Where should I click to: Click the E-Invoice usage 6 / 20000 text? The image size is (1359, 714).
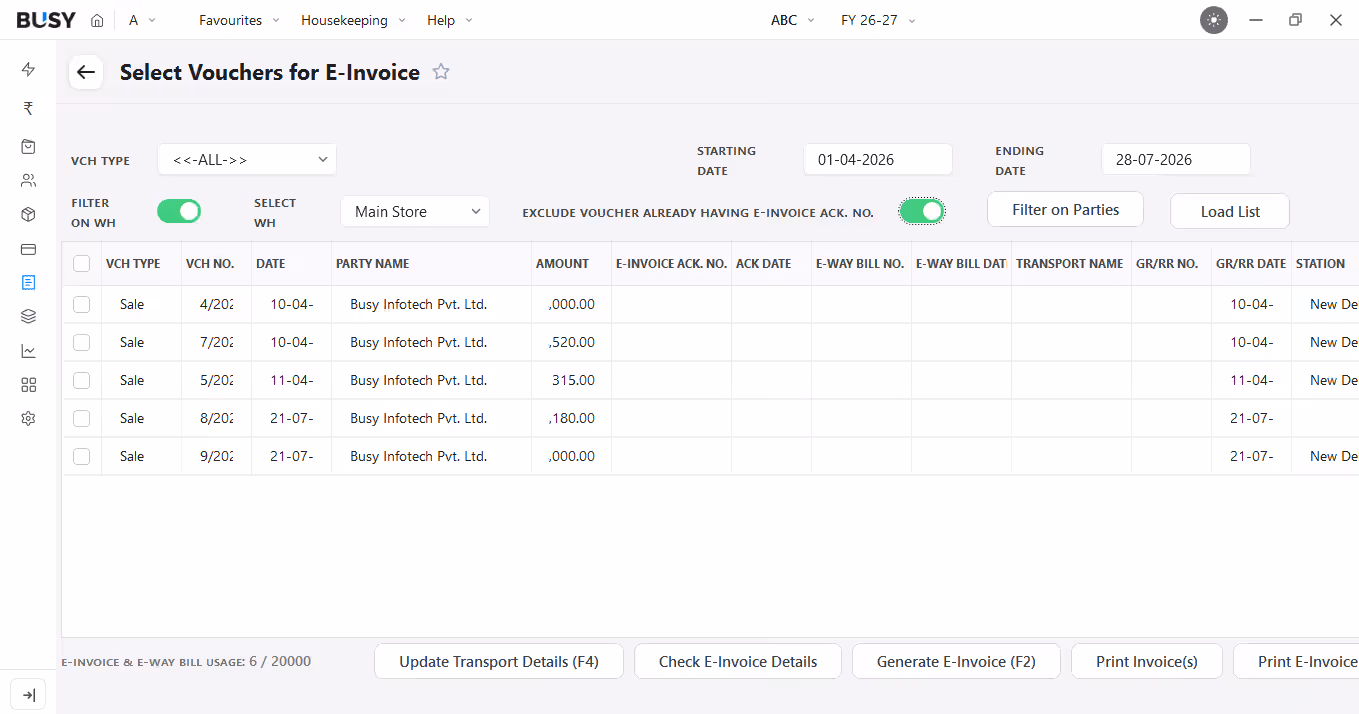[186, 662]
